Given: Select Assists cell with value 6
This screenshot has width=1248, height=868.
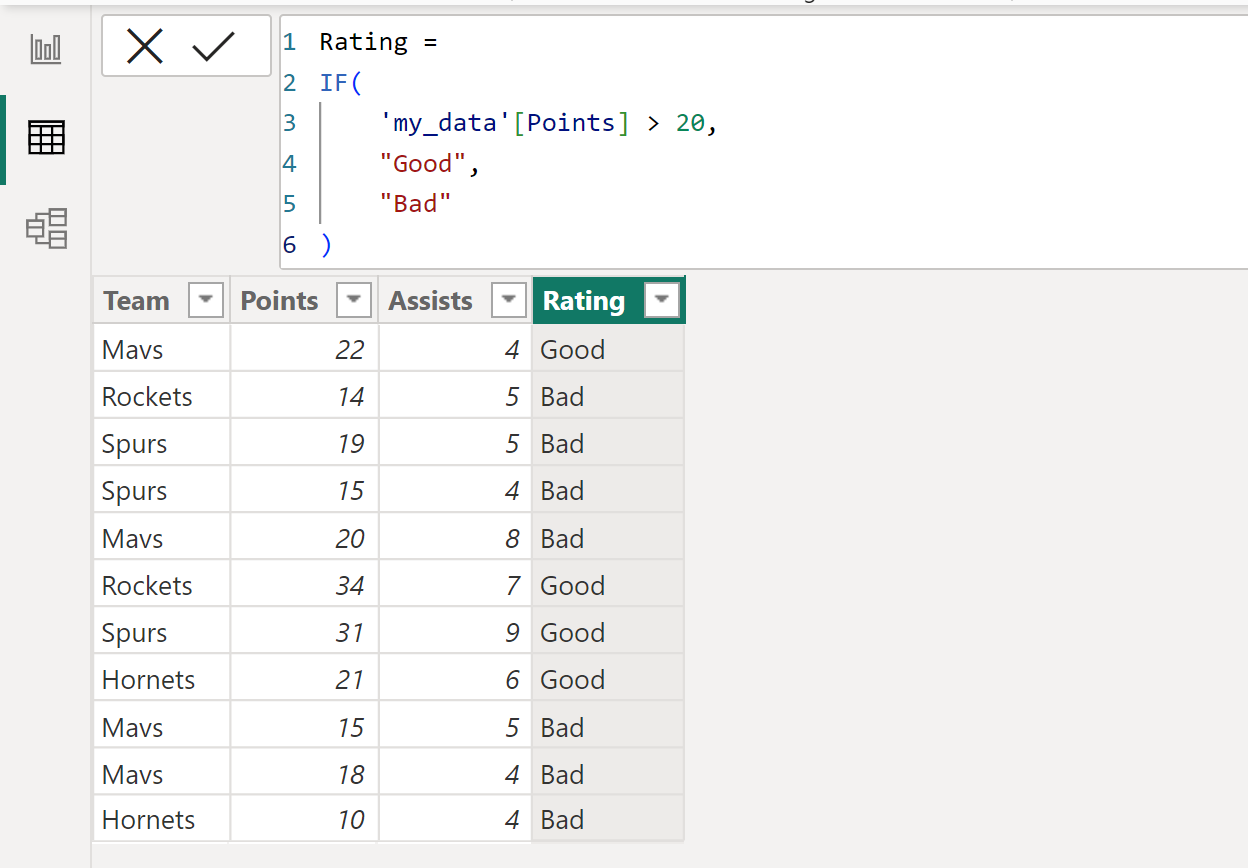Looking at the screenshot, I should (455, 679).
